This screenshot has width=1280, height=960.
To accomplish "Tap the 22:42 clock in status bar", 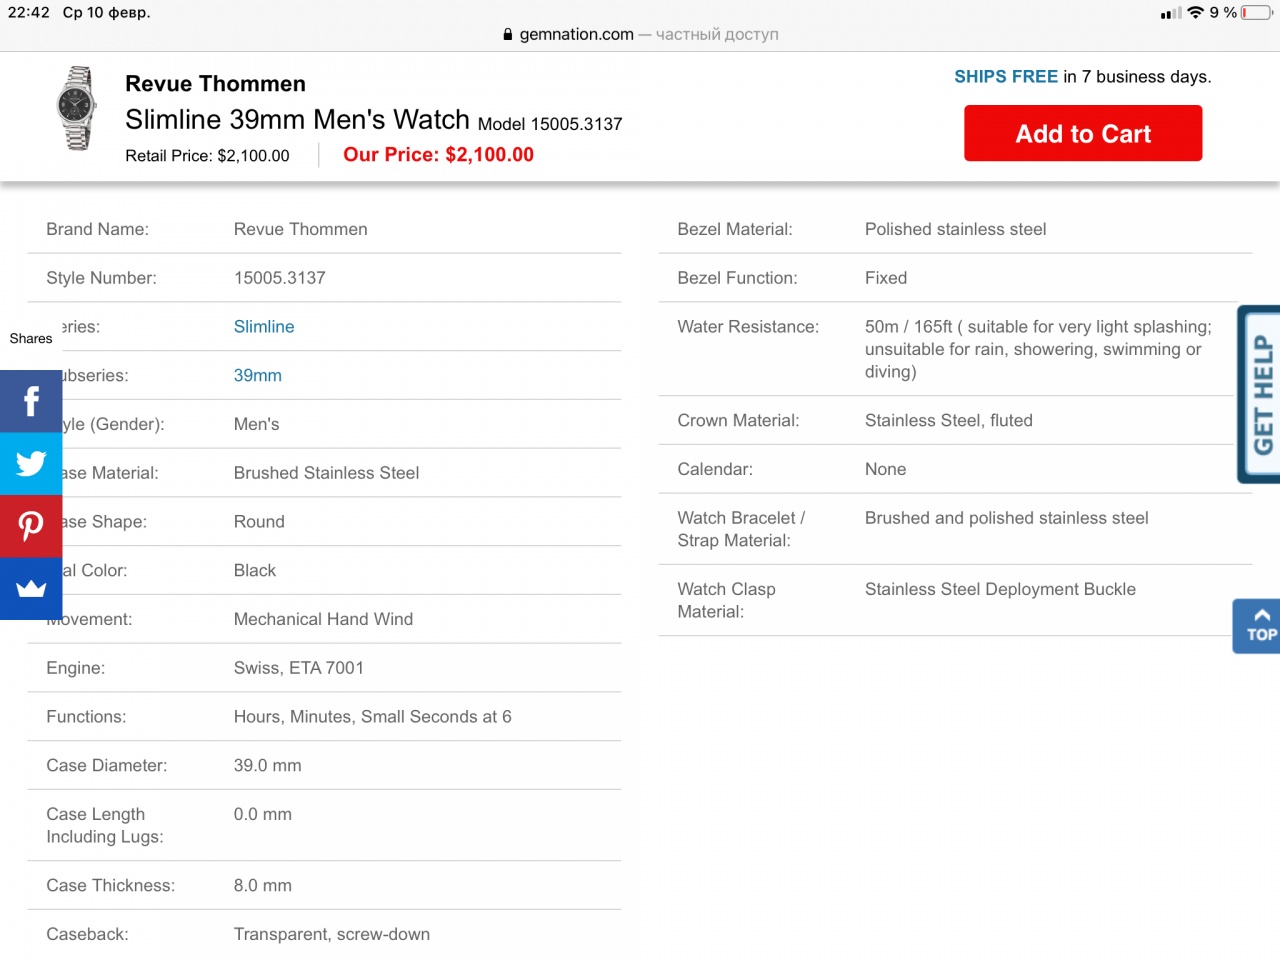I will pyautogui.click(x=28, y=13).
